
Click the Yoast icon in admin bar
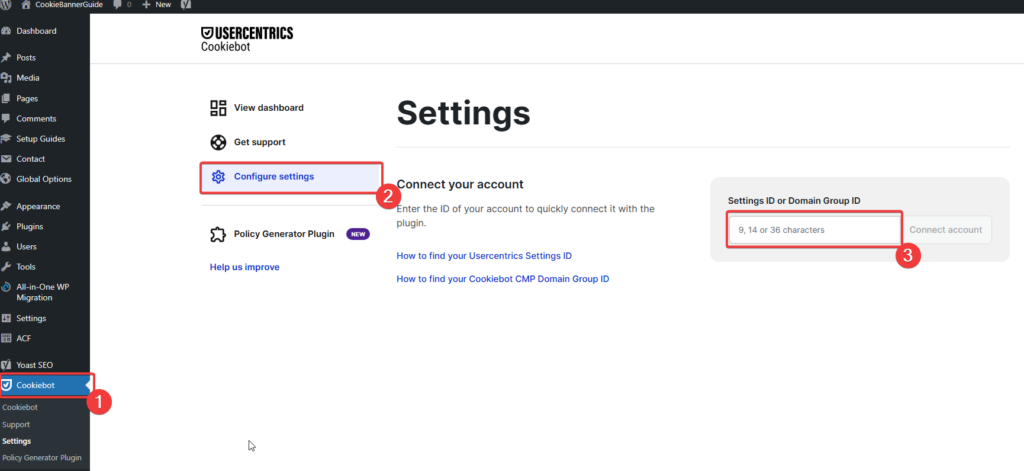[185, 4]
